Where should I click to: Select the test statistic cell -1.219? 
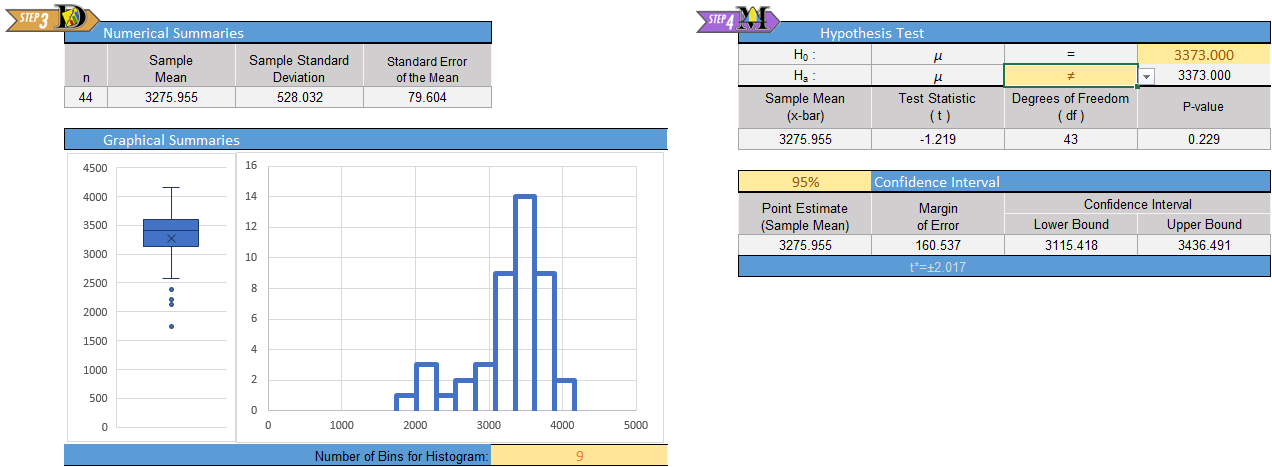(x=938, y=139)
